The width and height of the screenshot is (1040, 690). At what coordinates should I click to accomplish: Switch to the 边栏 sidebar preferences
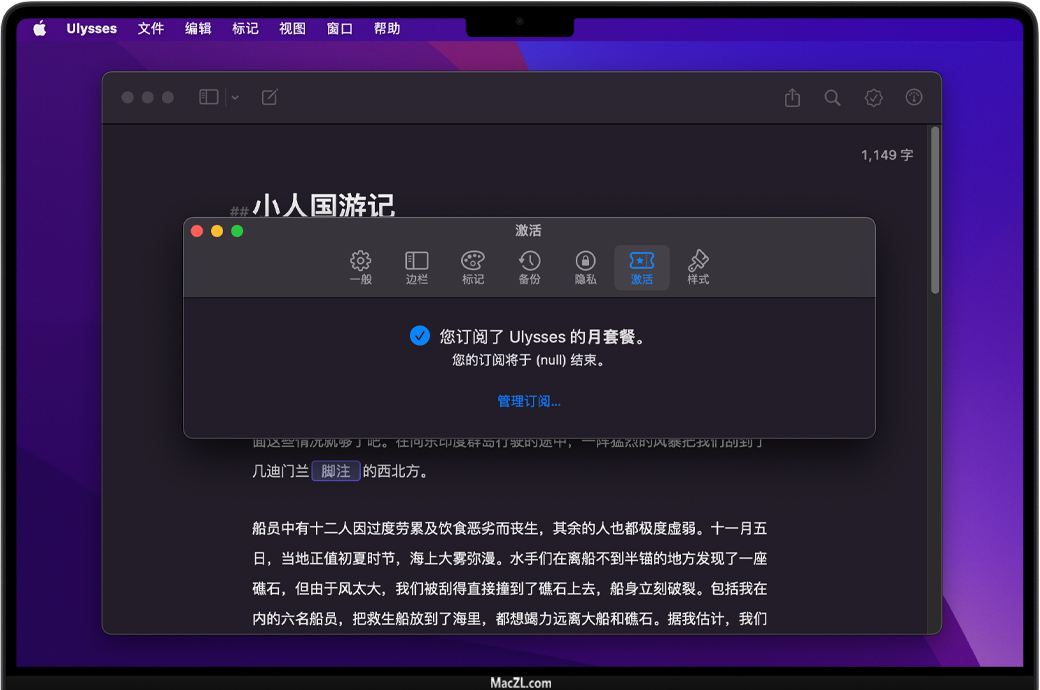point(417,268)
